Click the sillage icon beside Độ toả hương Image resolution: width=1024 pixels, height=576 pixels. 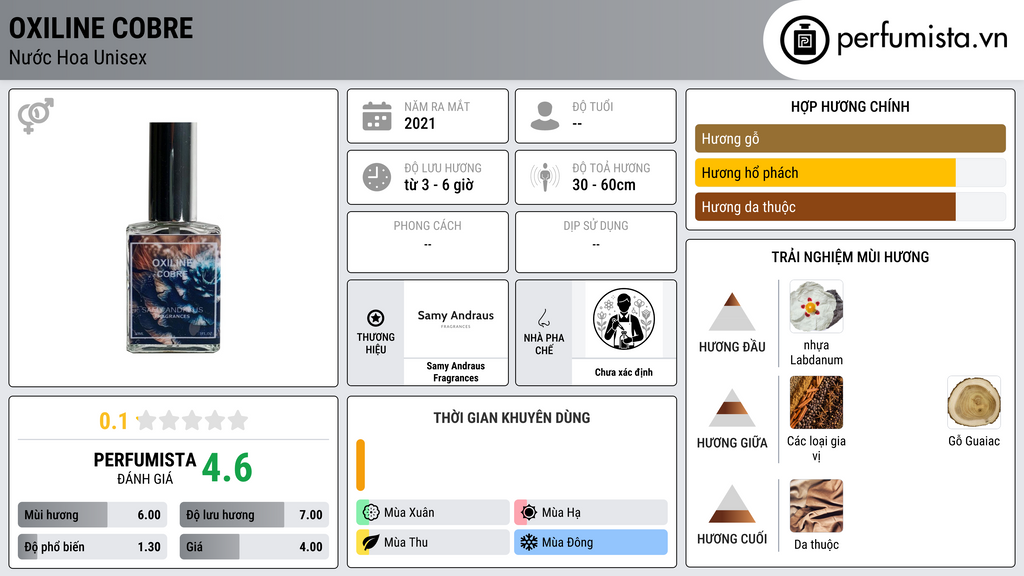click(x=545, y=177)
